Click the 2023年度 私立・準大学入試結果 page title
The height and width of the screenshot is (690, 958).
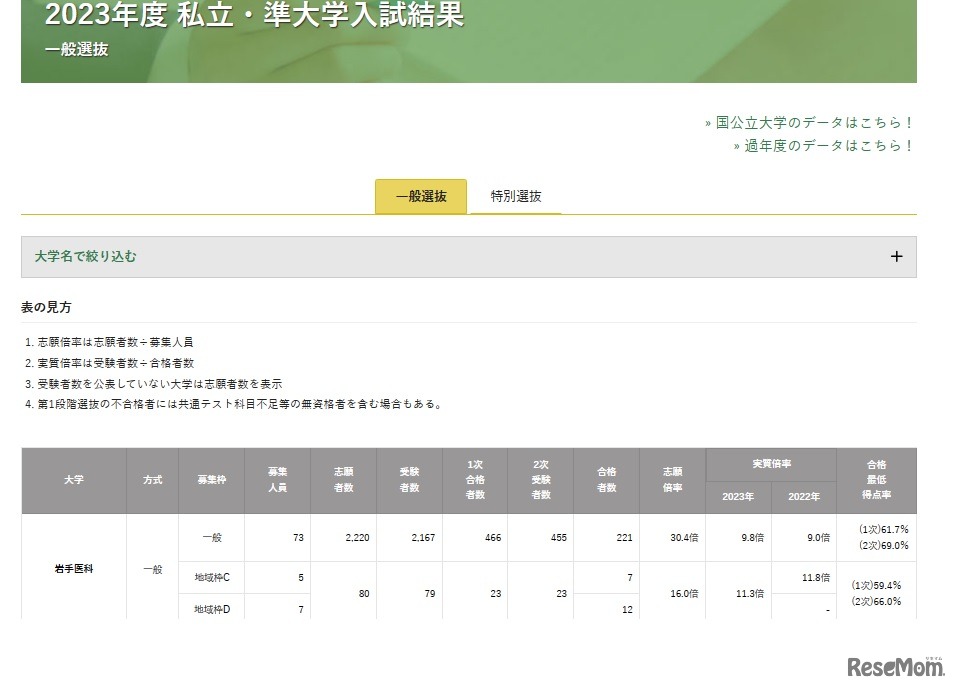pos(251,17)
